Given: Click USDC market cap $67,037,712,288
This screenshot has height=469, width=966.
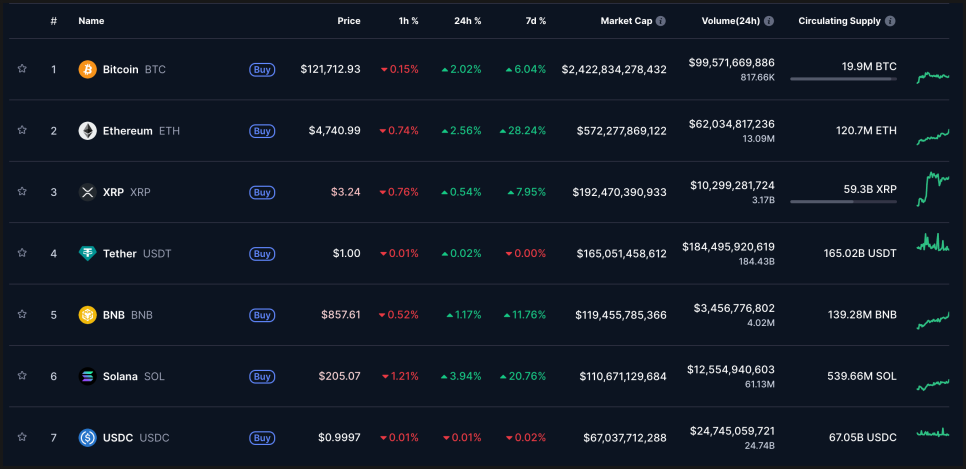Looking at the screenshot, I should [x=625, y=438].
